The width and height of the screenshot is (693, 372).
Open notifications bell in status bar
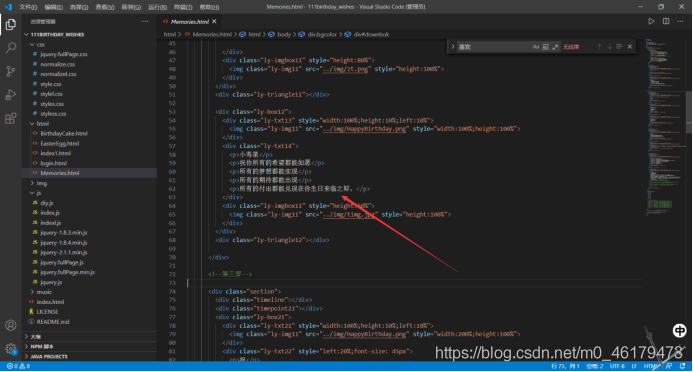[683, 366]
